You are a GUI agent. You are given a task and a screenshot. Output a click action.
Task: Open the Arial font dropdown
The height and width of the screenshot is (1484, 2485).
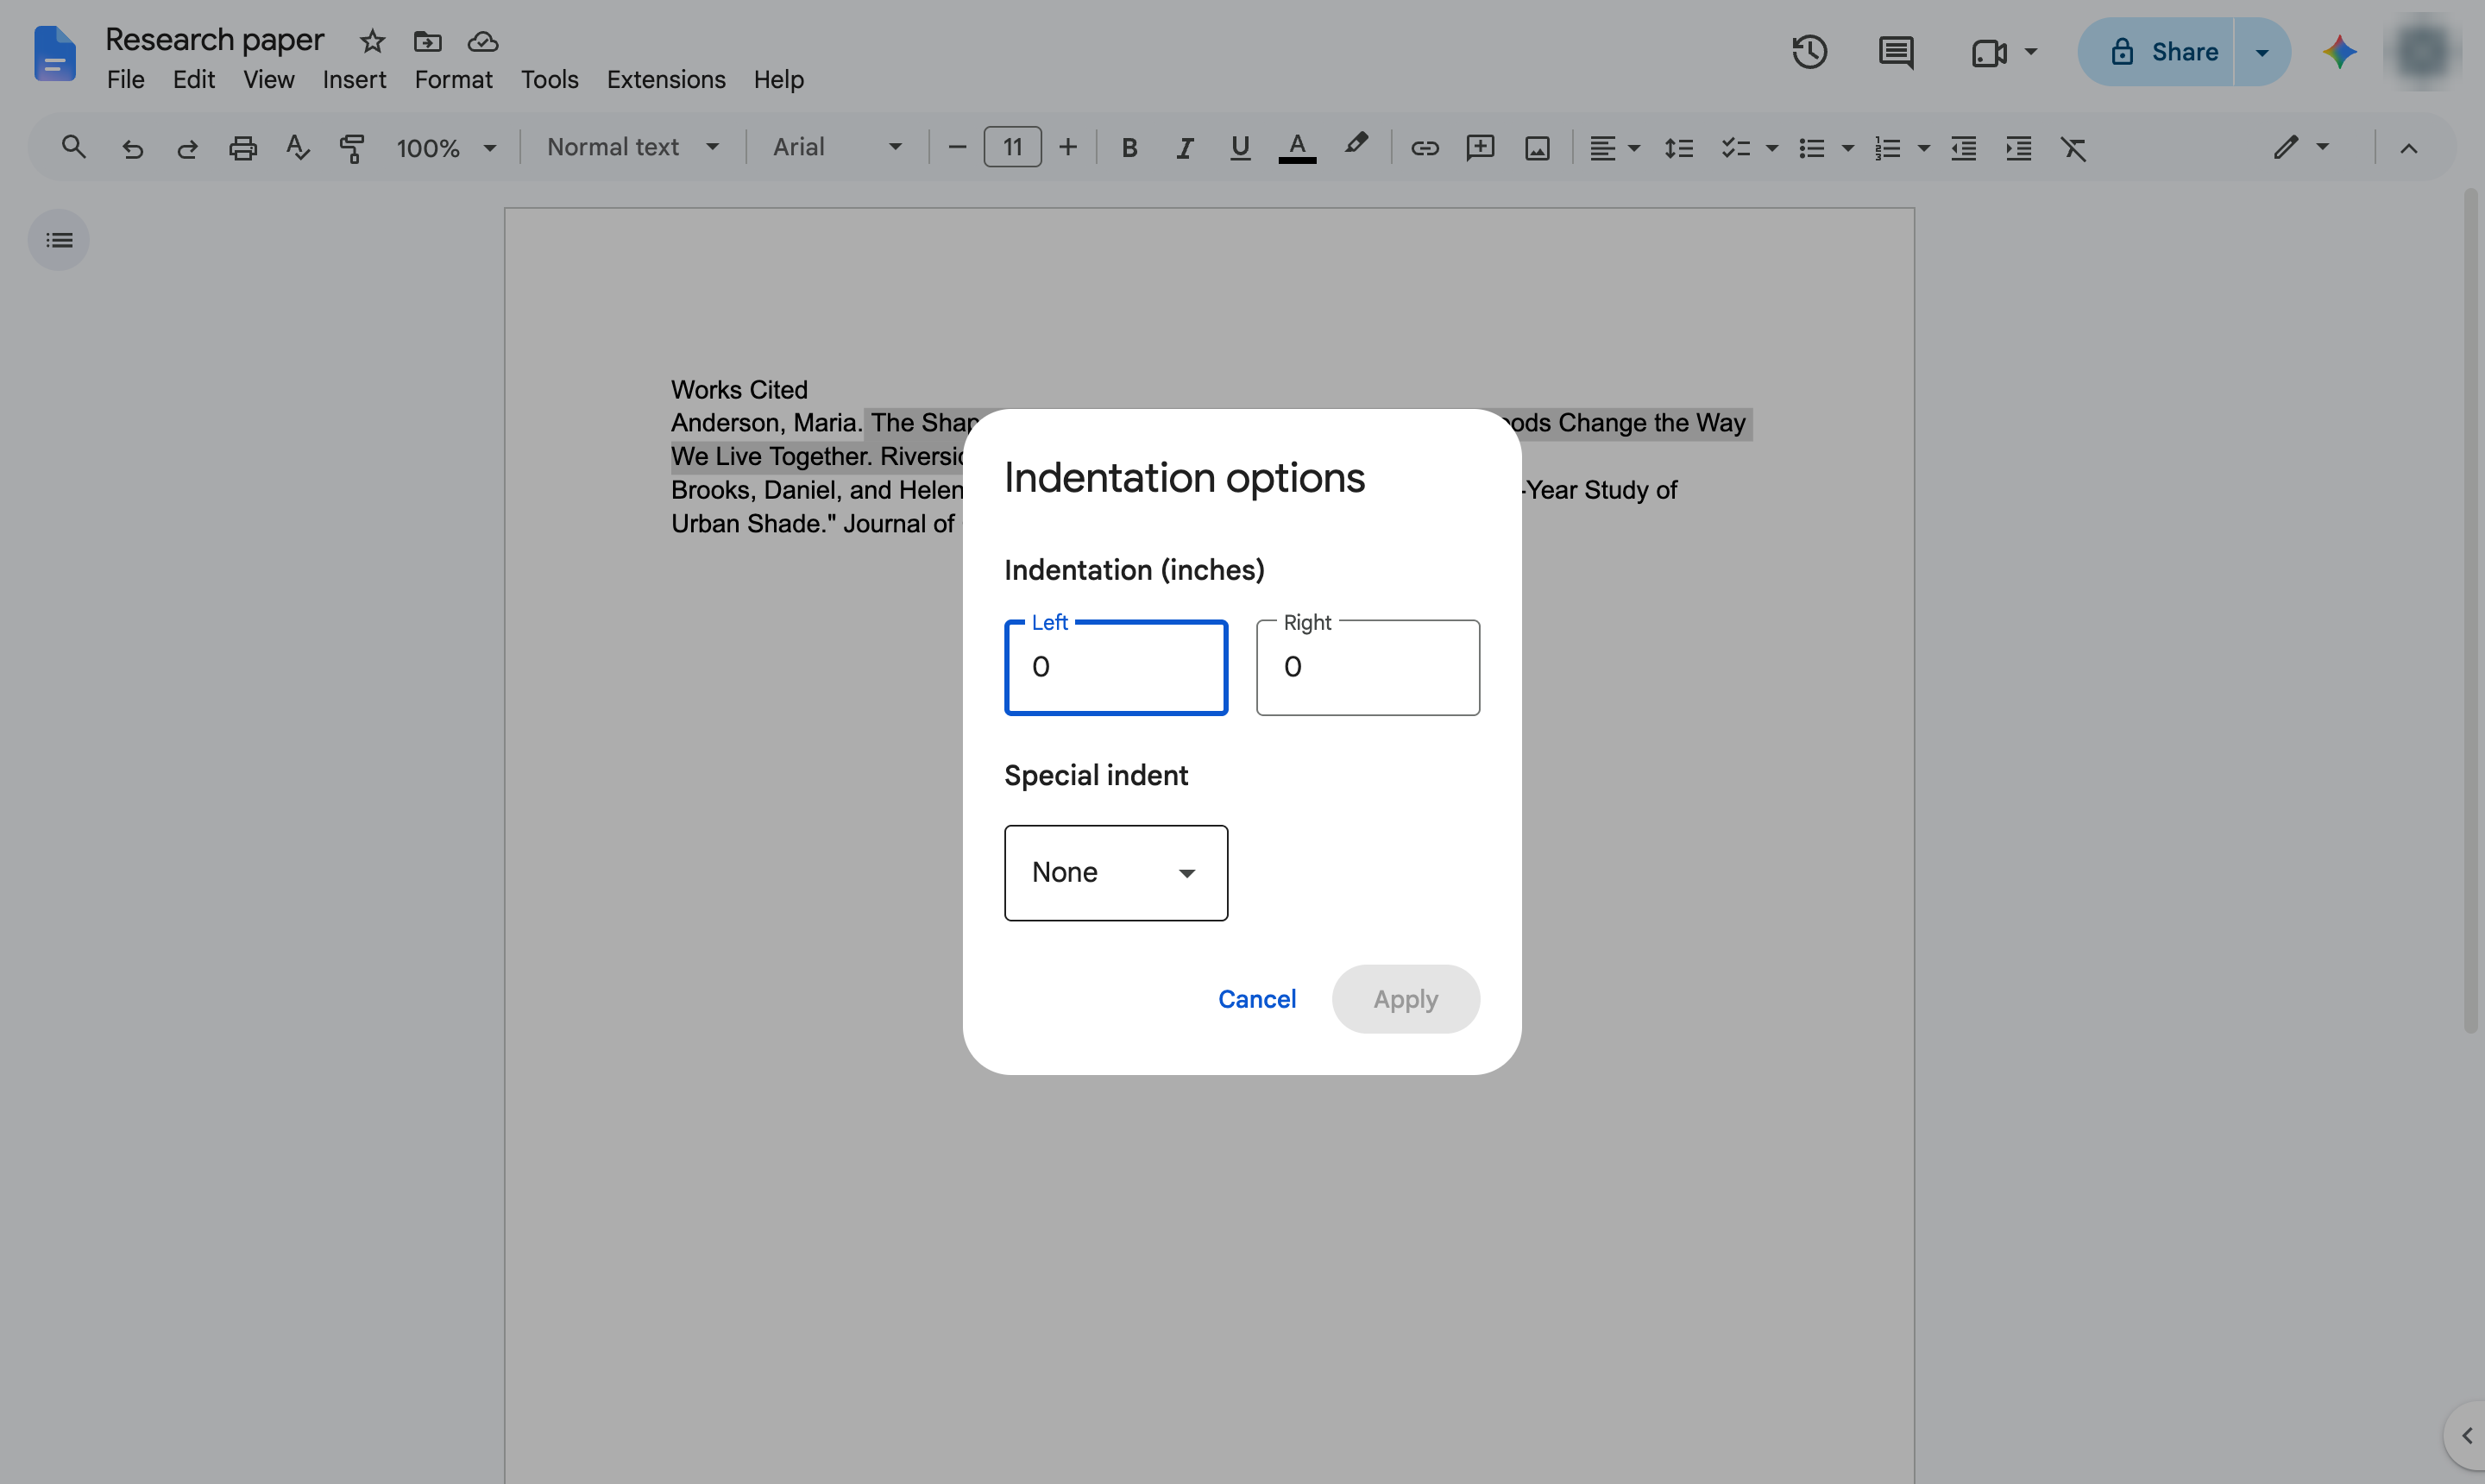pyautogui.click(x=837, y=147)
